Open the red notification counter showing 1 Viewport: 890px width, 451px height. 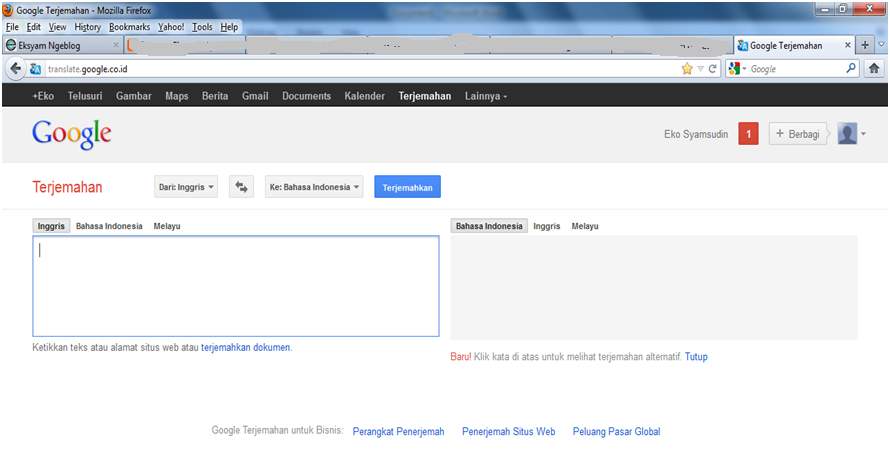pos(749,134)
